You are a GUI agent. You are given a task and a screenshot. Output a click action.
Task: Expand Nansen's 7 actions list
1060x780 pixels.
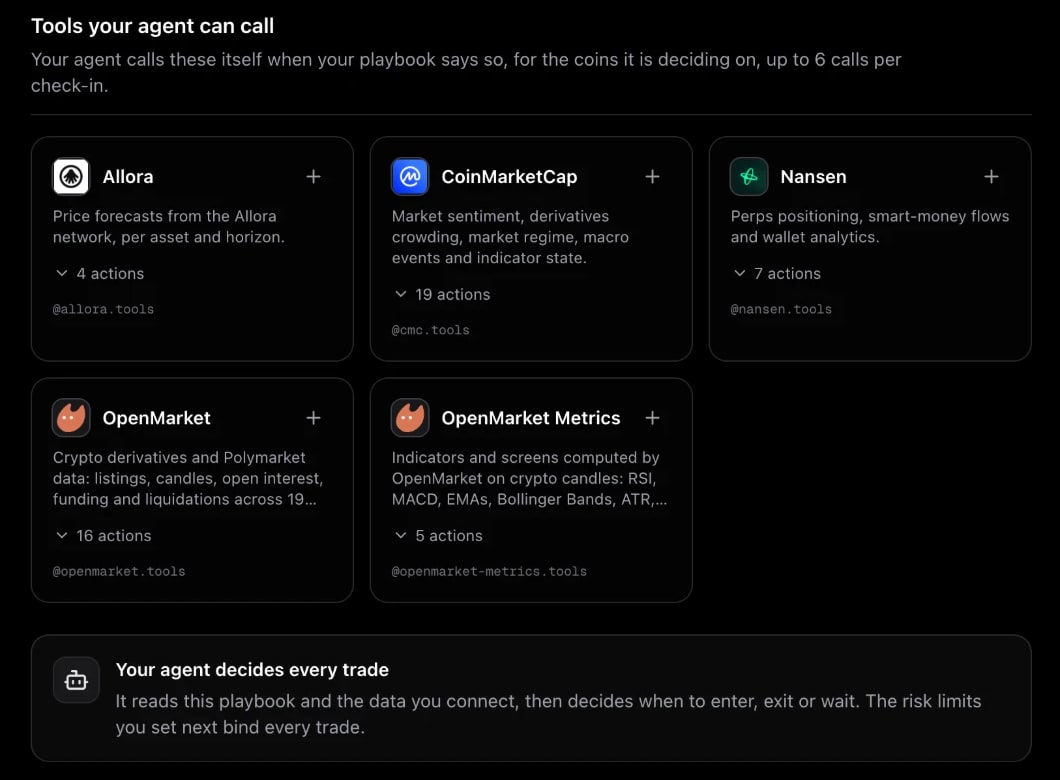pos(777,273)
